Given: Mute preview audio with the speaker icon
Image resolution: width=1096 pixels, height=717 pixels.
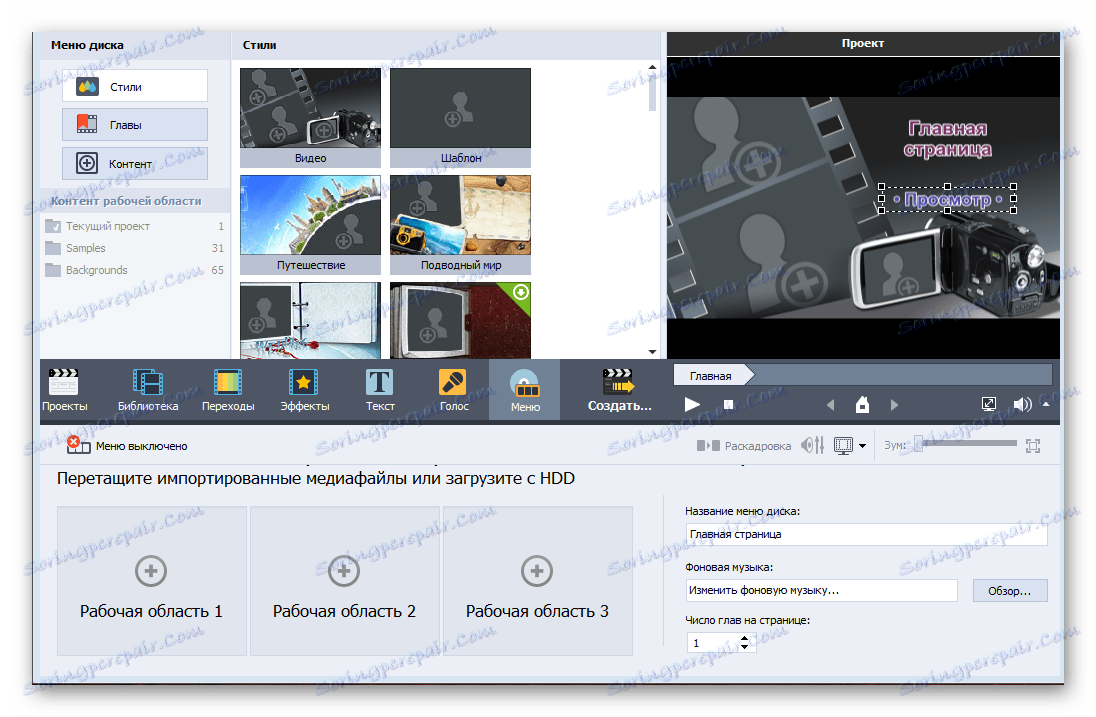Looking at the screenshot, I should pyautogui.click(x=1023, y=403).
